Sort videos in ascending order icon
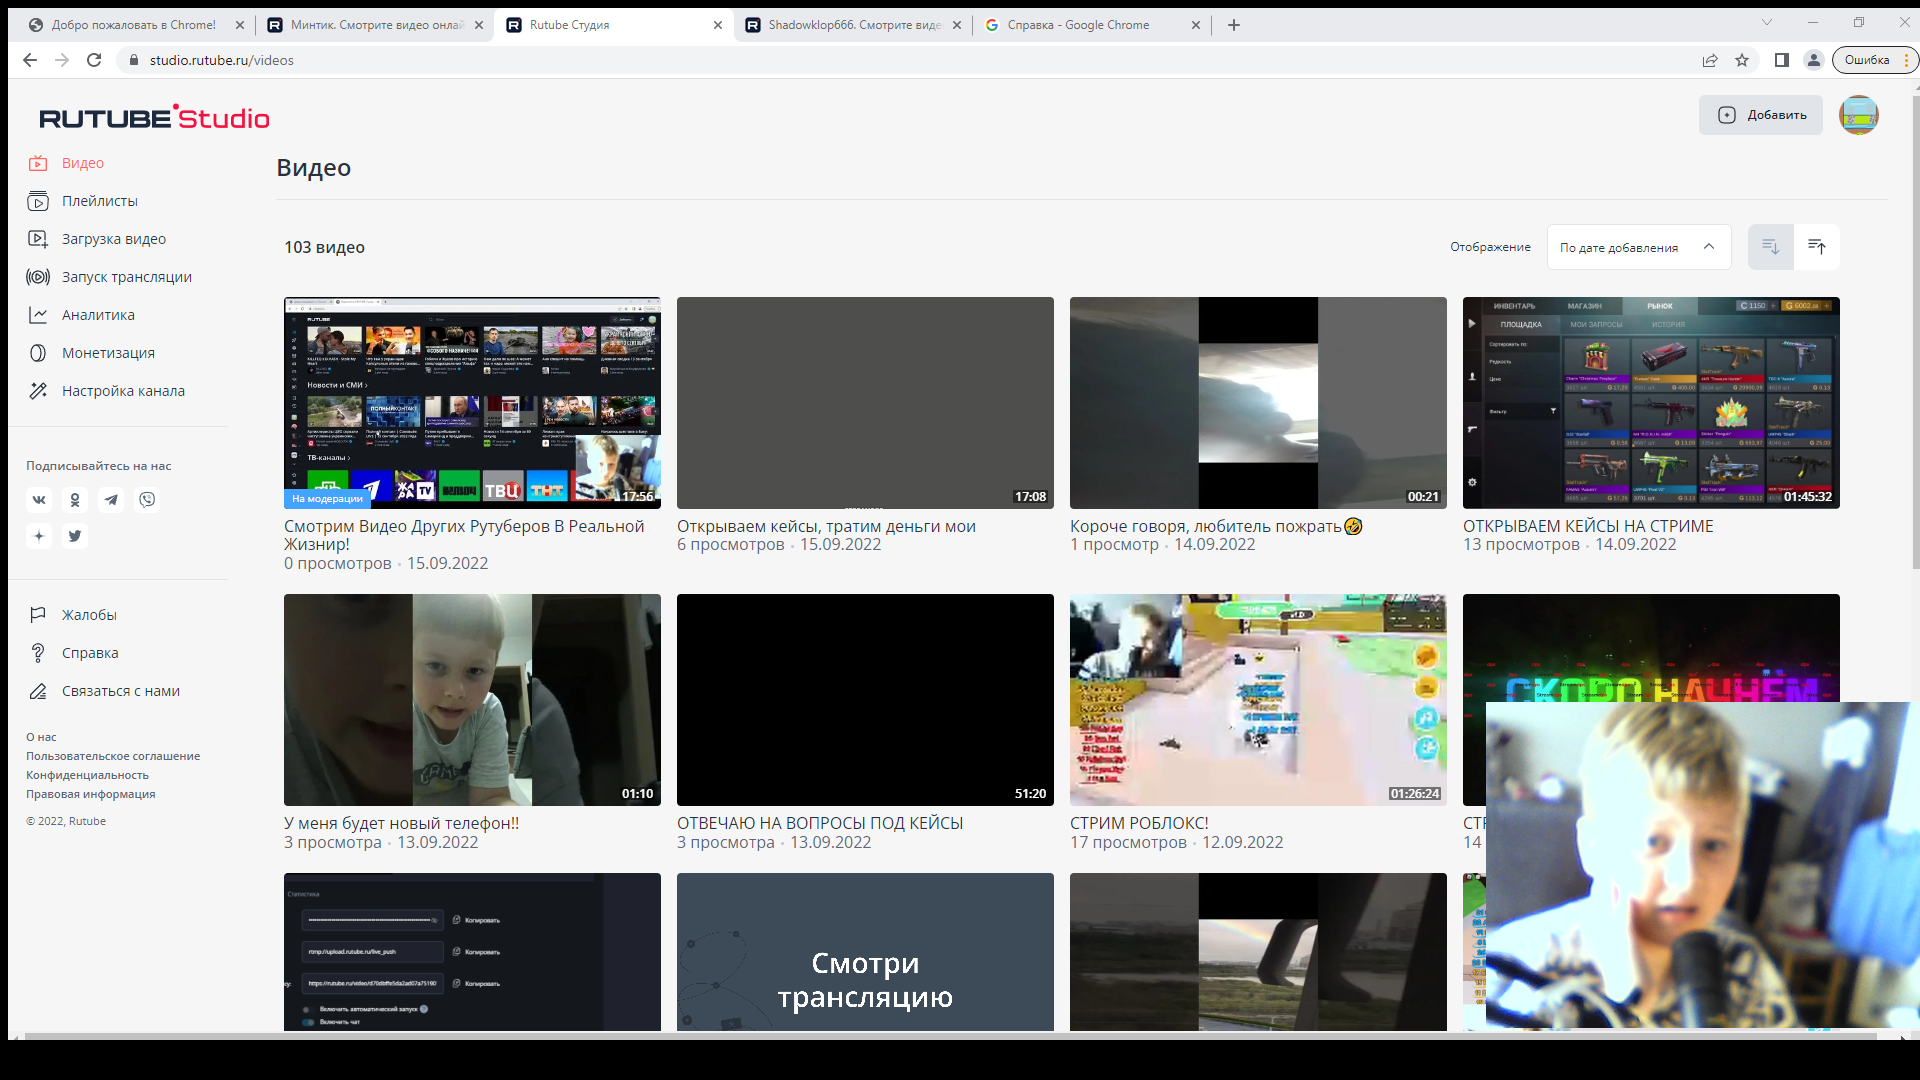The height and width of the screenshot is (1080, 1920). click(1816, 247)
